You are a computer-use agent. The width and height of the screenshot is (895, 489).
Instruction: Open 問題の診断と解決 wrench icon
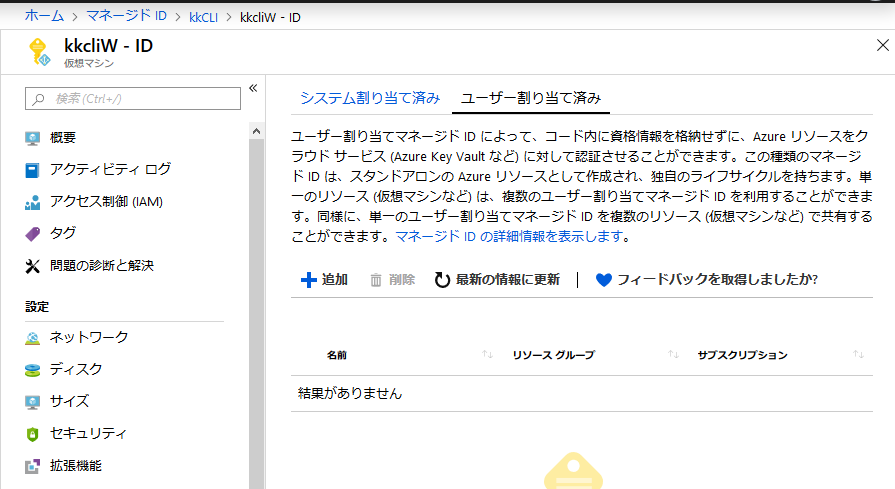click(x=33, y=266)
